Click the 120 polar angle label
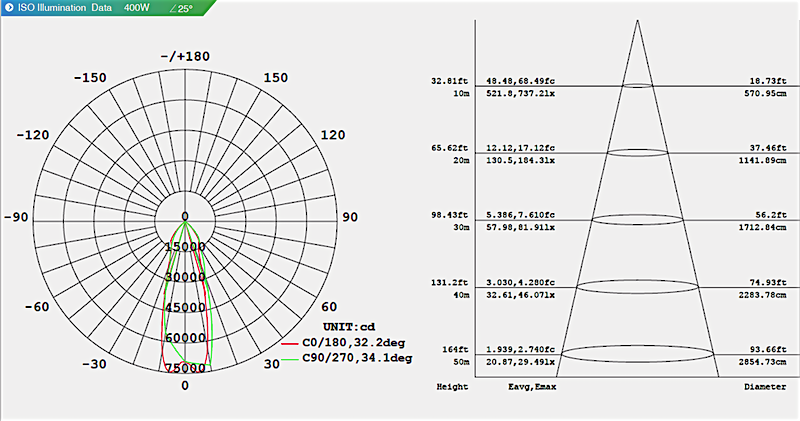This screenshot has height=421, width=800. (333, 135)
